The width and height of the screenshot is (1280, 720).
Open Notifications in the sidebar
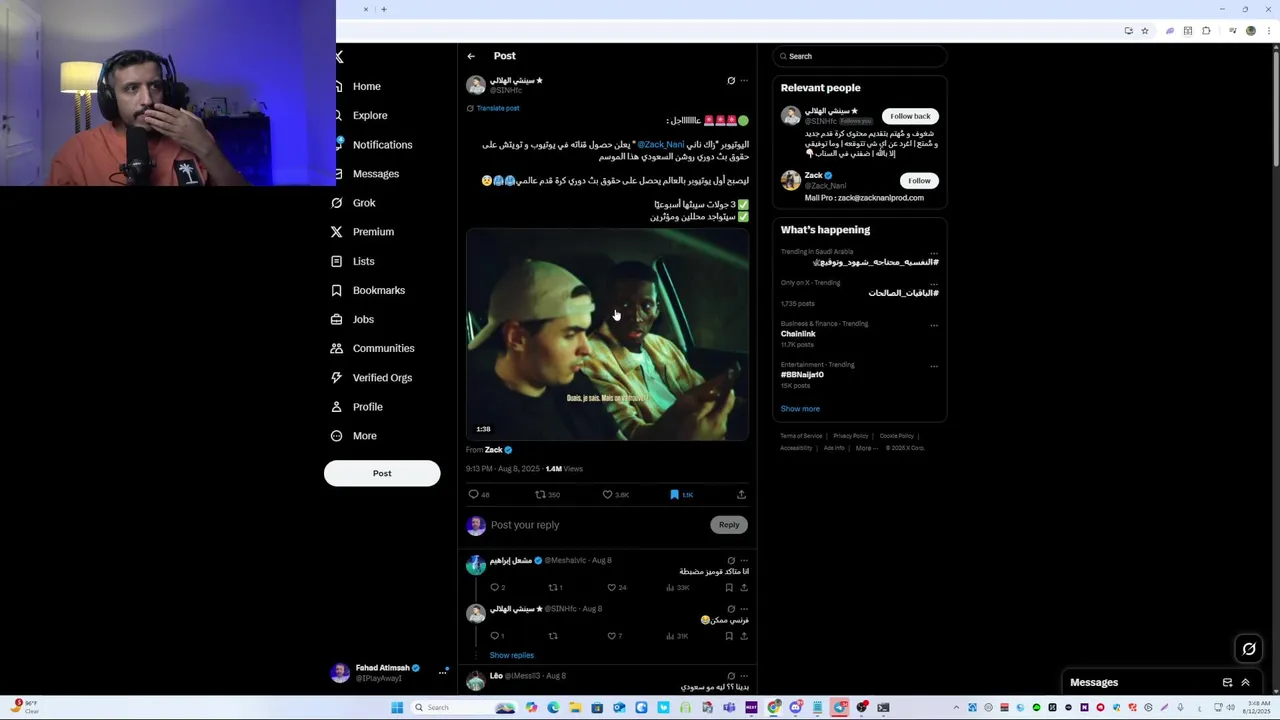tap(382, 145)
